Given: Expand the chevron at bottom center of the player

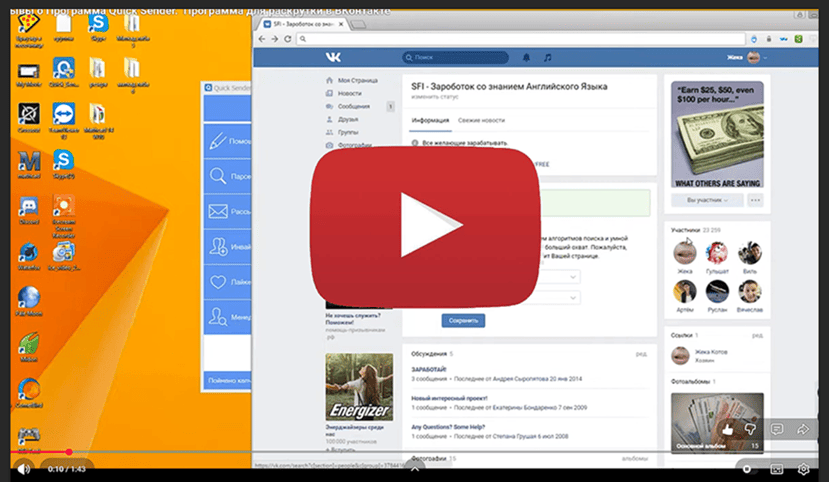Looking at the screenshot, I should click(x=415, y=469).
